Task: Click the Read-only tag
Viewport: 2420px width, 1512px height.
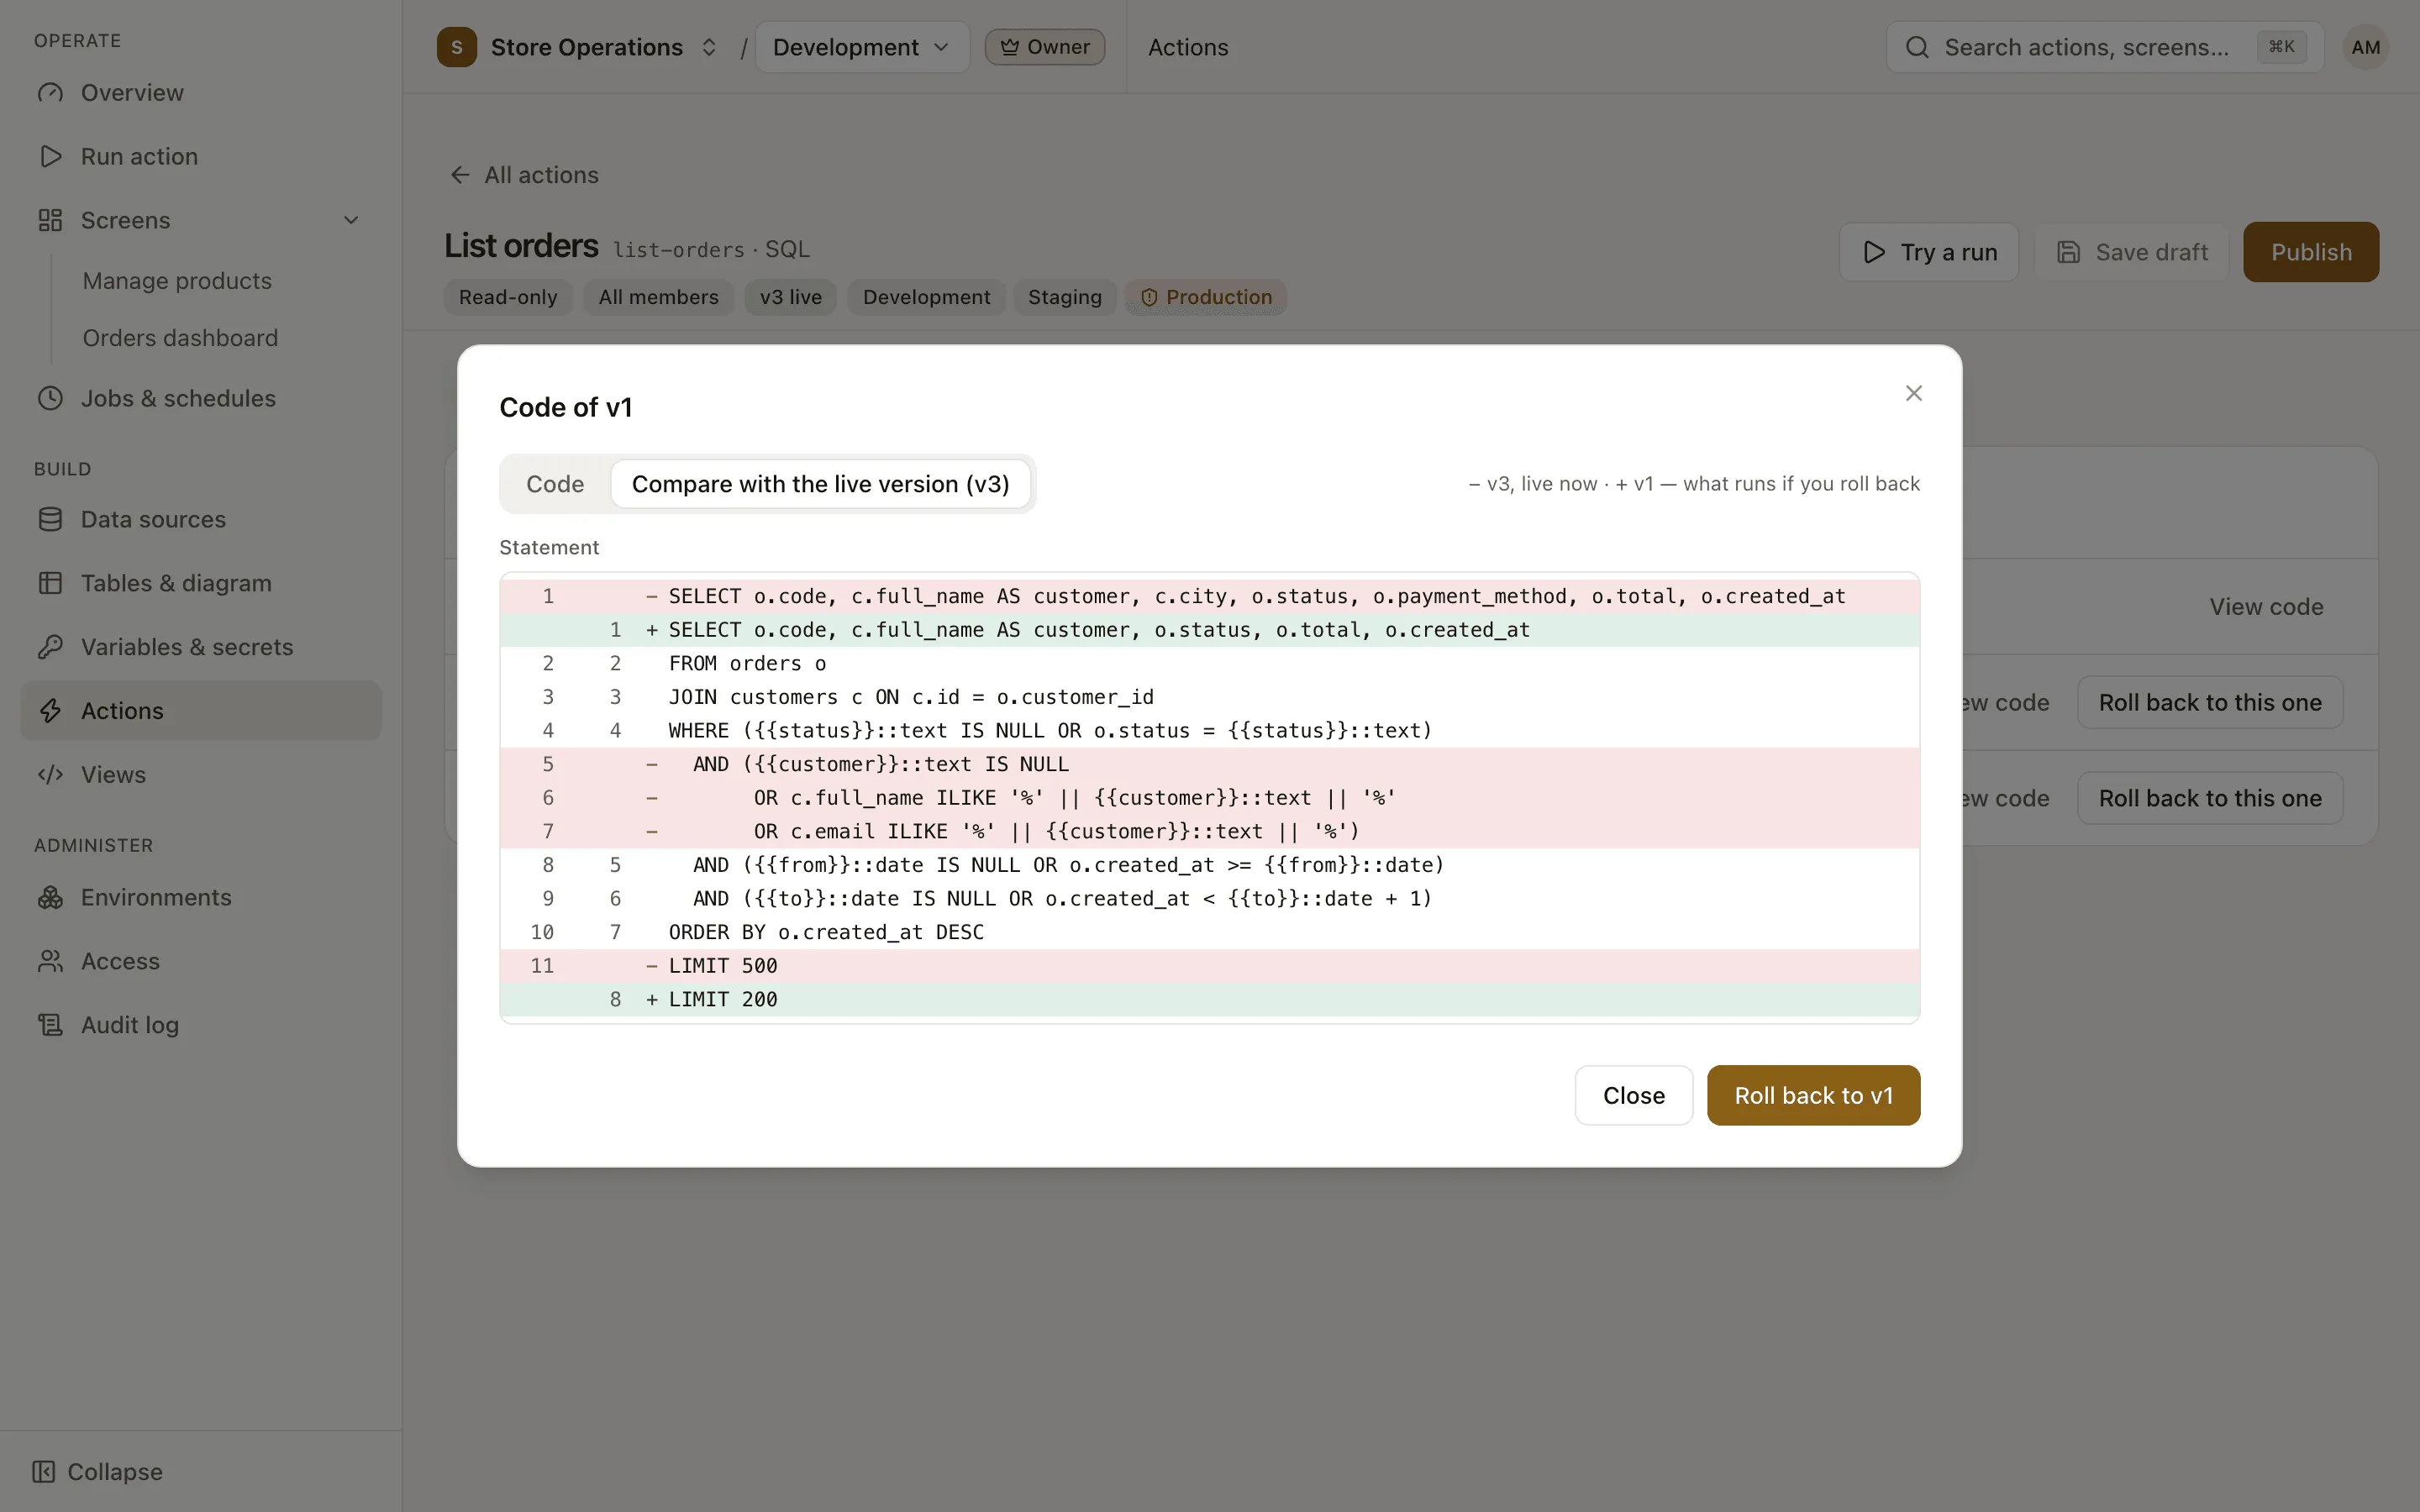Action: pyautogui.click(x=508, y=297)
